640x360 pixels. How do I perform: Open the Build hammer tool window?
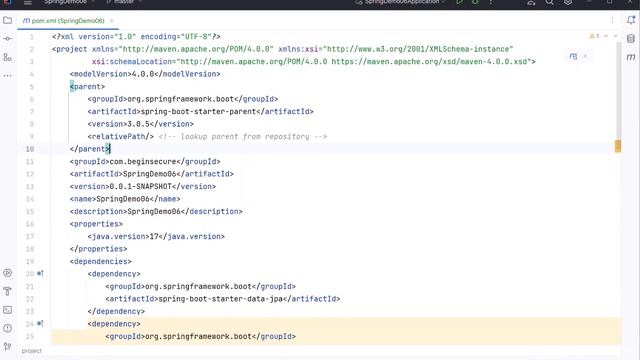point(7,291)
